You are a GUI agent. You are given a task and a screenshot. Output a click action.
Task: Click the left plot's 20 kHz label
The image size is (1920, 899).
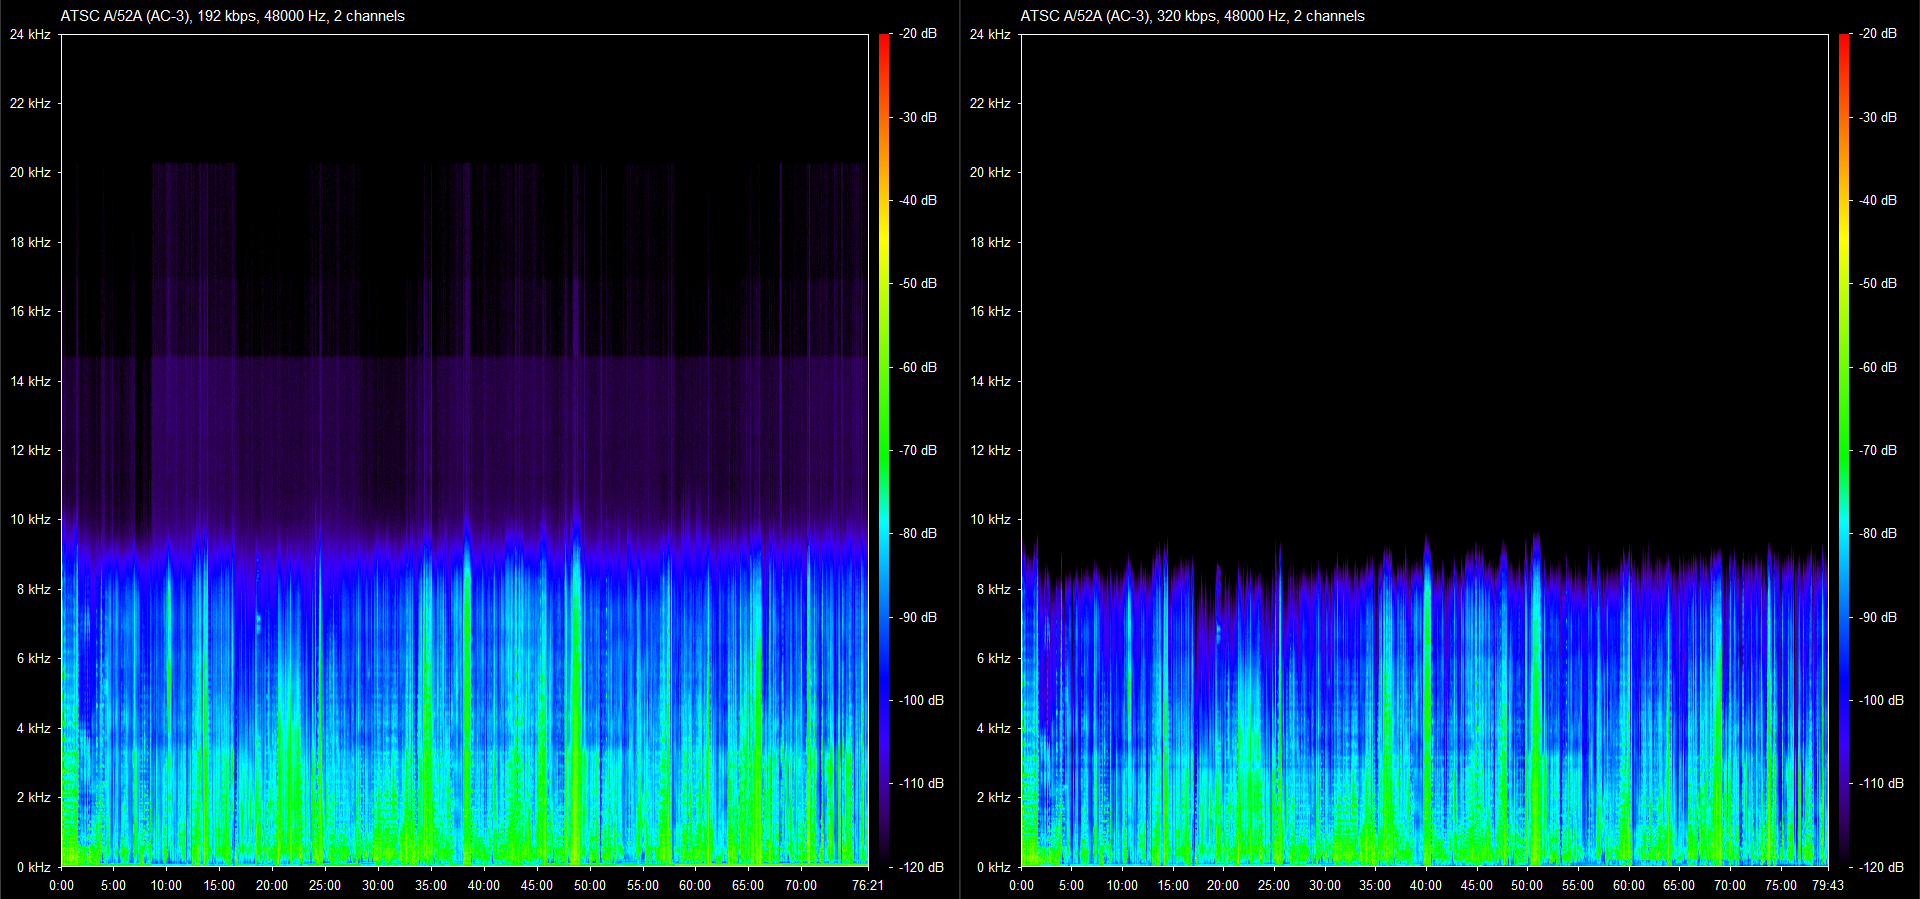[x=30, y=172]
